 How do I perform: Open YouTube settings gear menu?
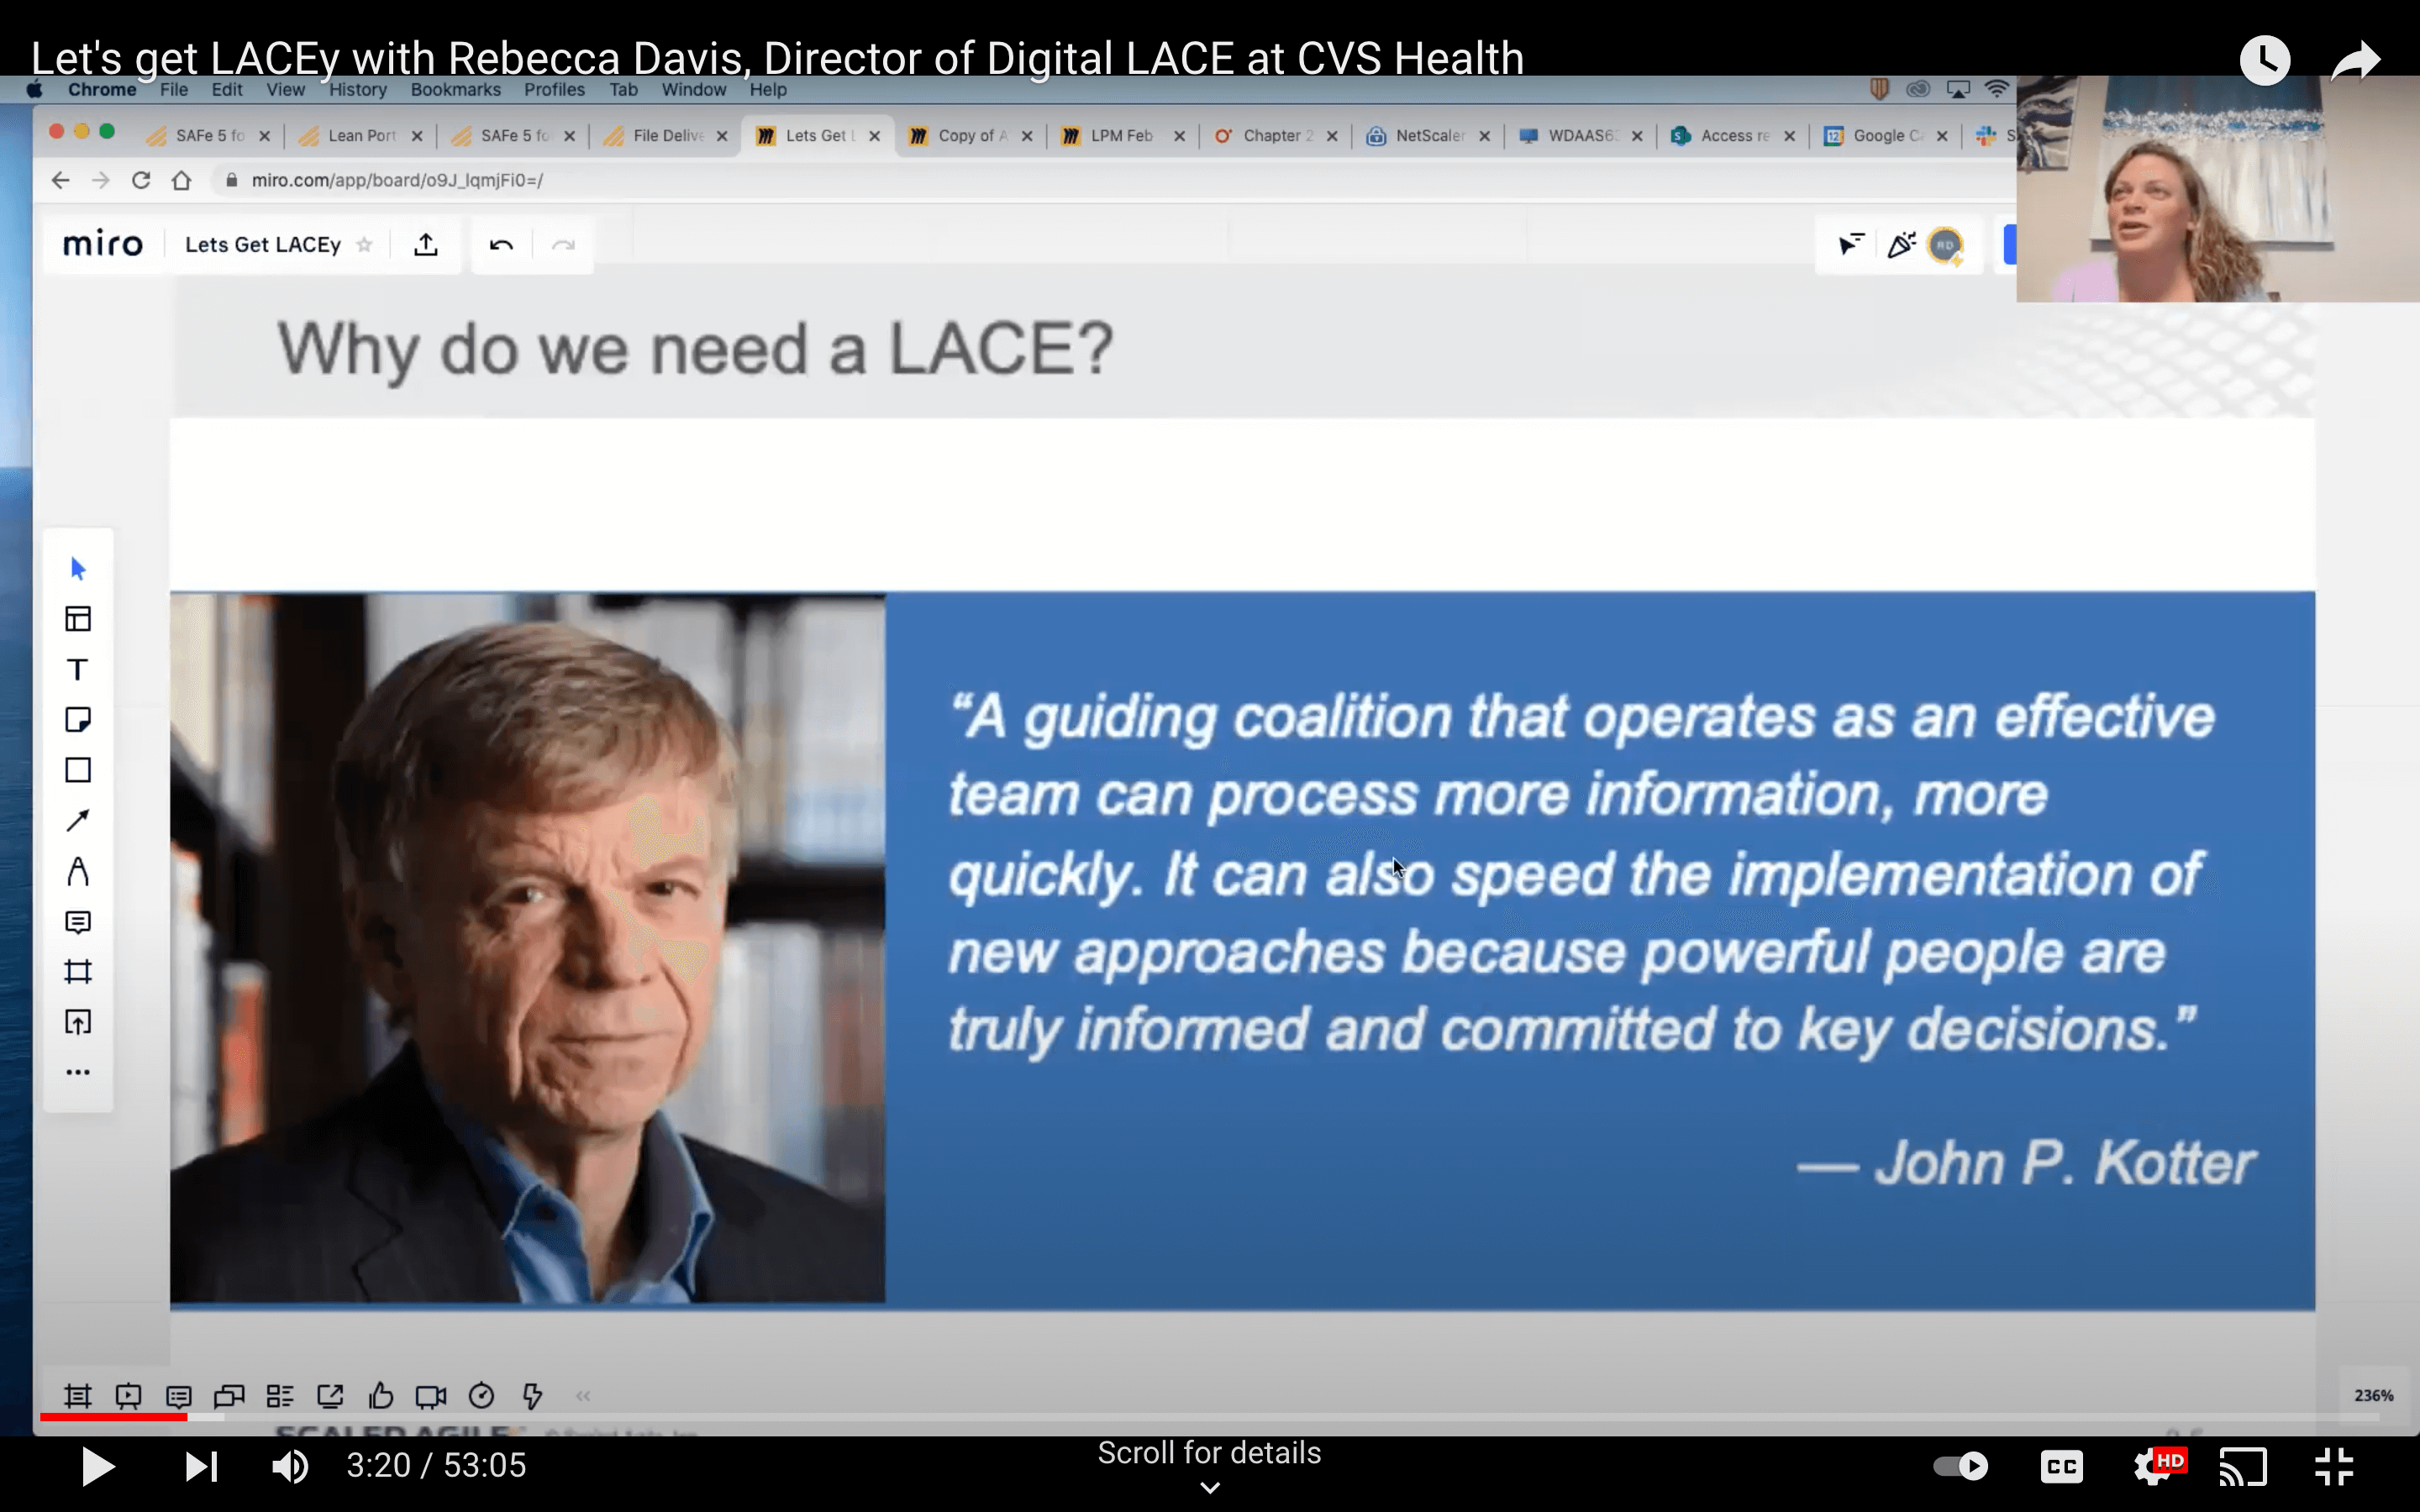2152,1466
